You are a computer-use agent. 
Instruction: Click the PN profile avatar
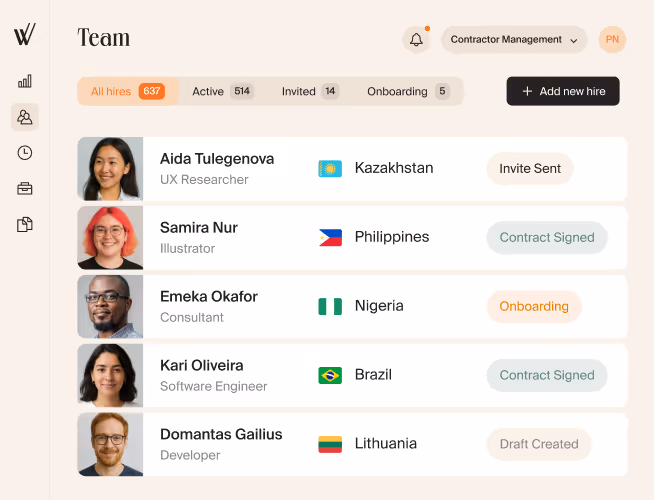(x=612, y=40)
